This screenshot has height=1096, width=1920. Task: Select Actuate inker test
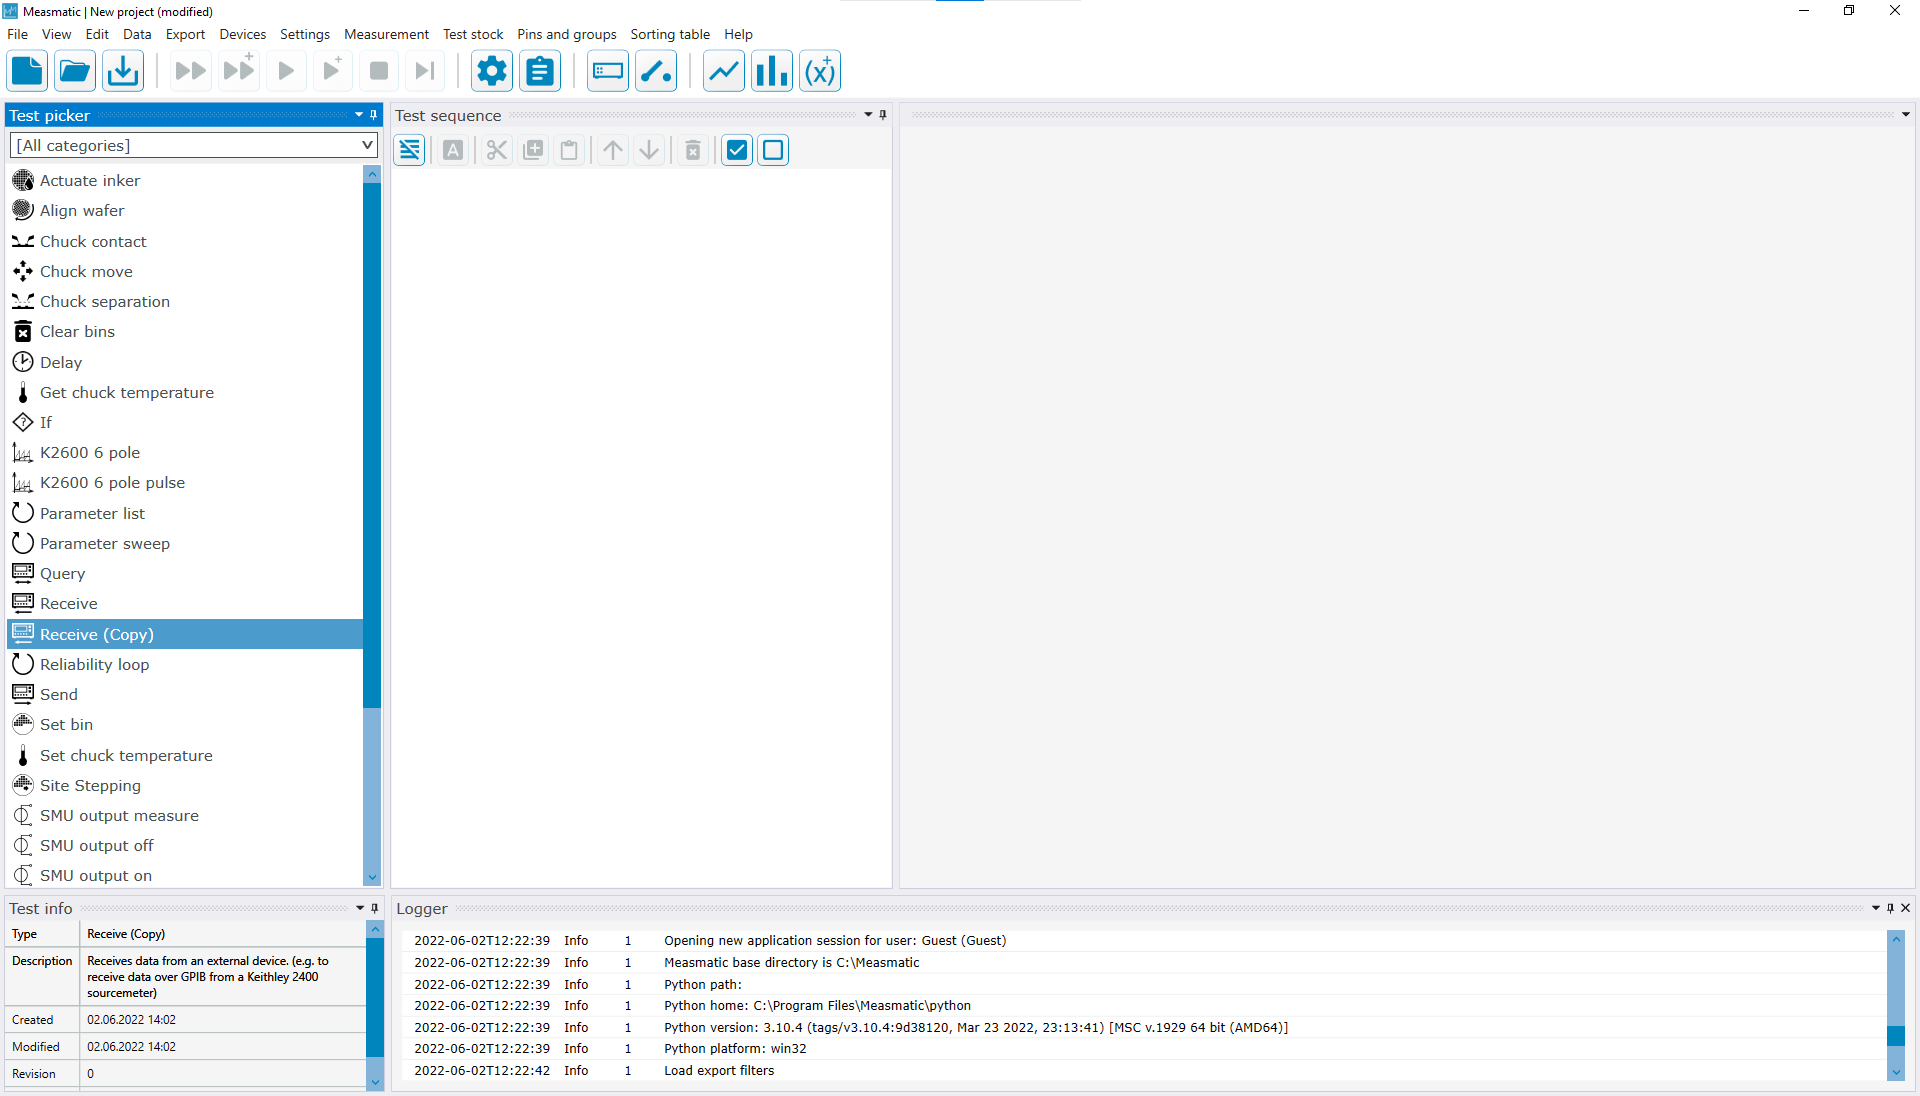pos(185,180)
